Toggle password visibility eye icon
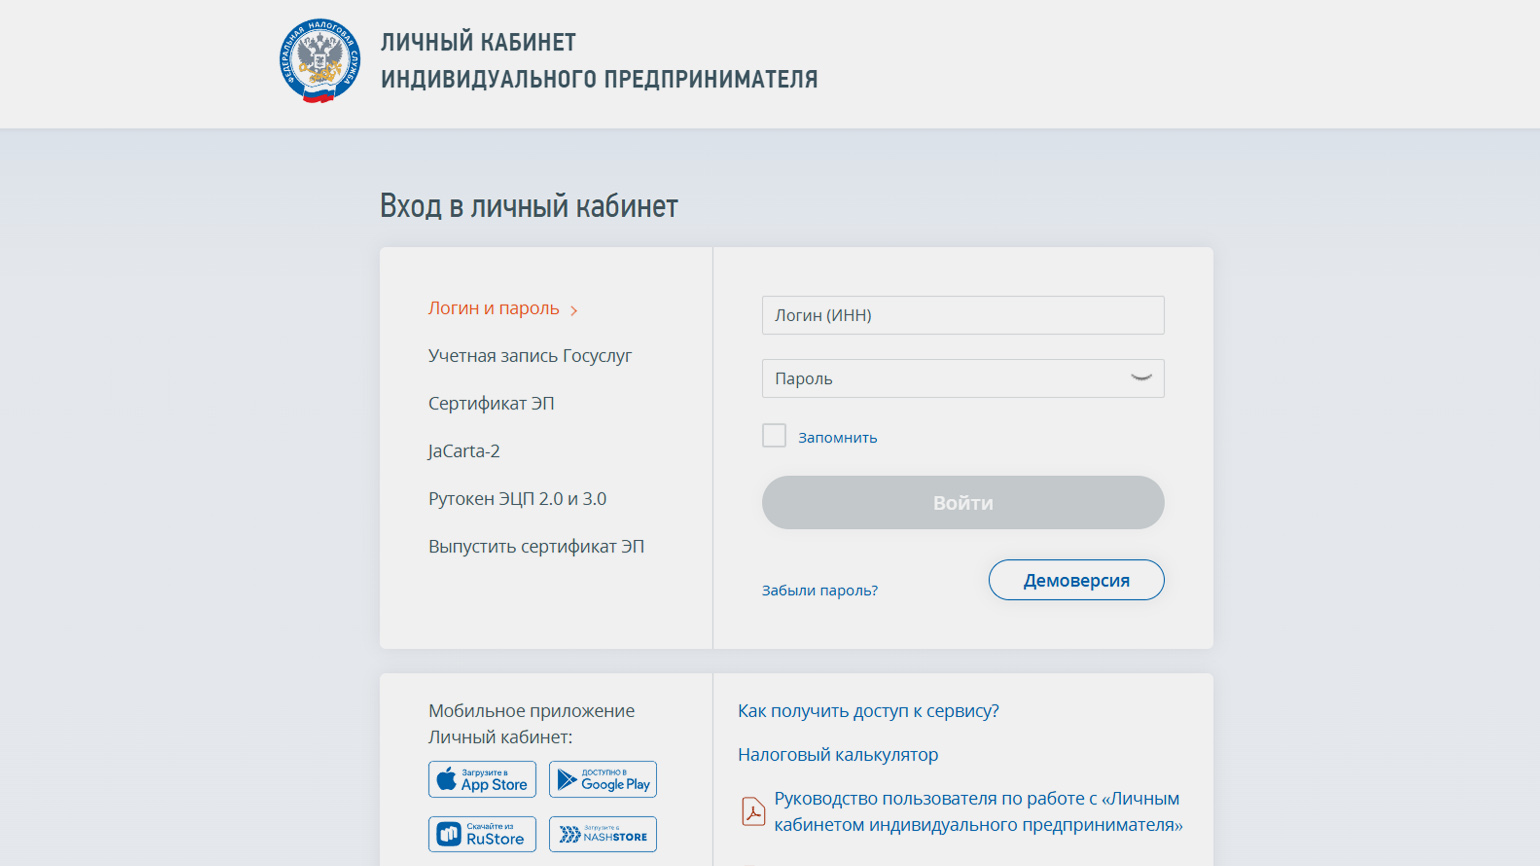 tap(1141, 378)
